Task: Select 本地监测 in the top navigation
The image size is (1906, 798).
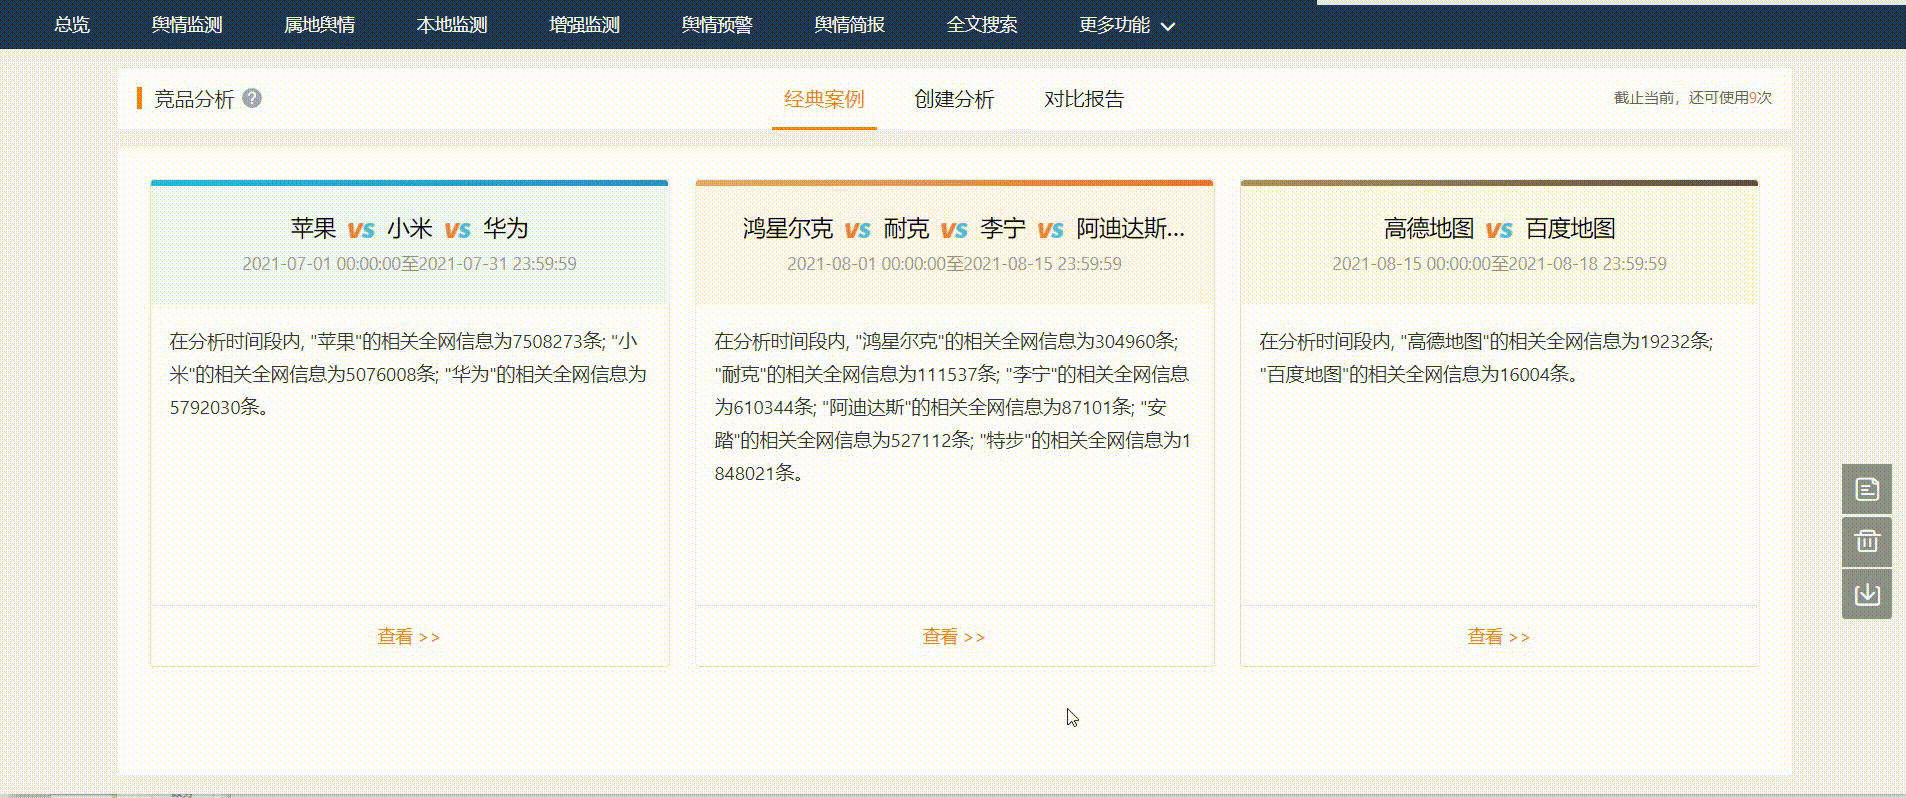Action: coord(452,24)
